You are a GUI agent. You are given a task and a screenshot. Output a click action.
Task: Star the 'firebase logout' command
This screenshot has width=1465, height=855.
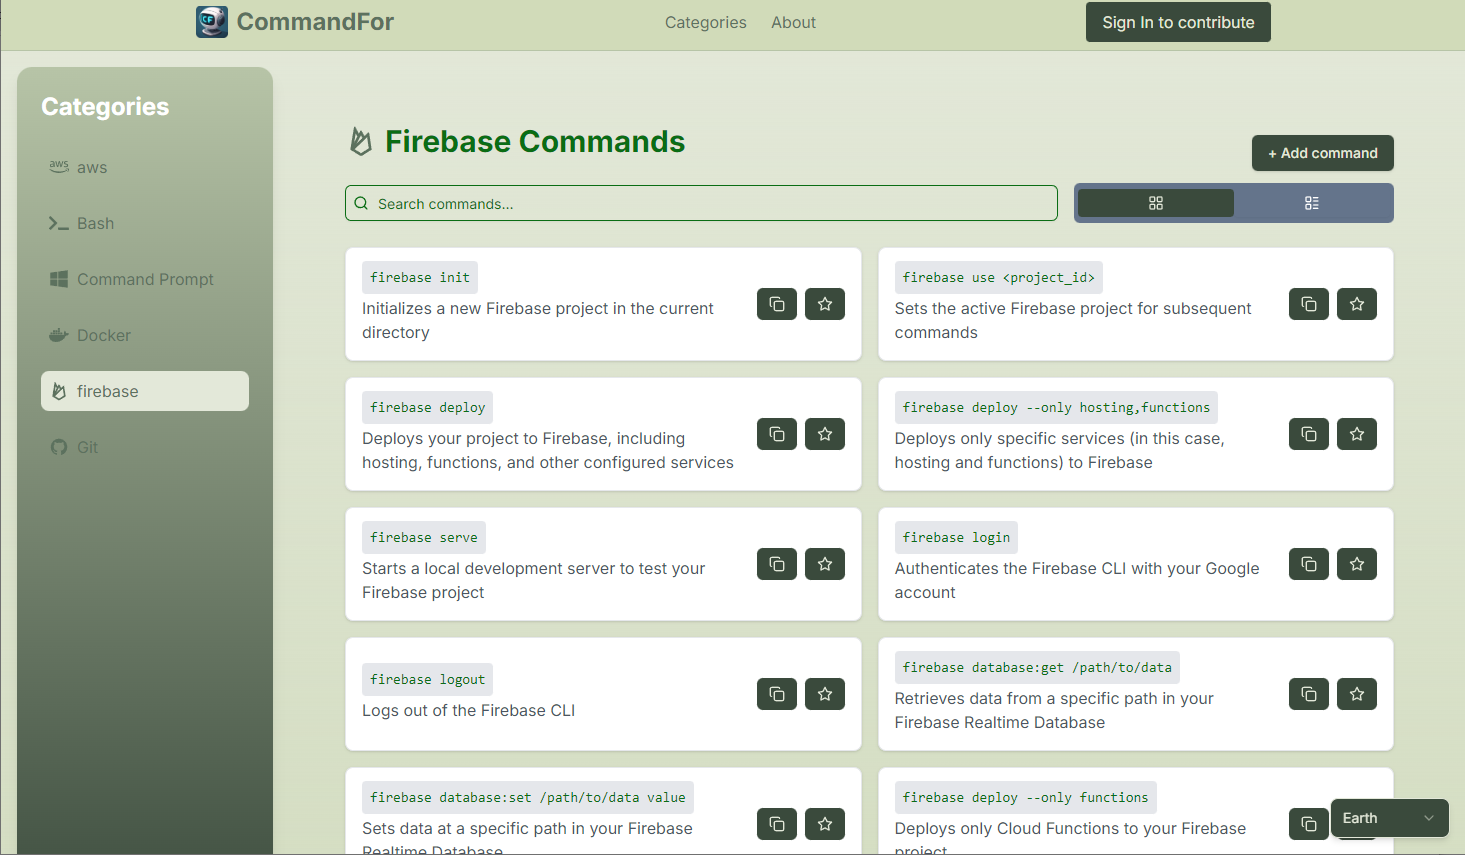825,694
